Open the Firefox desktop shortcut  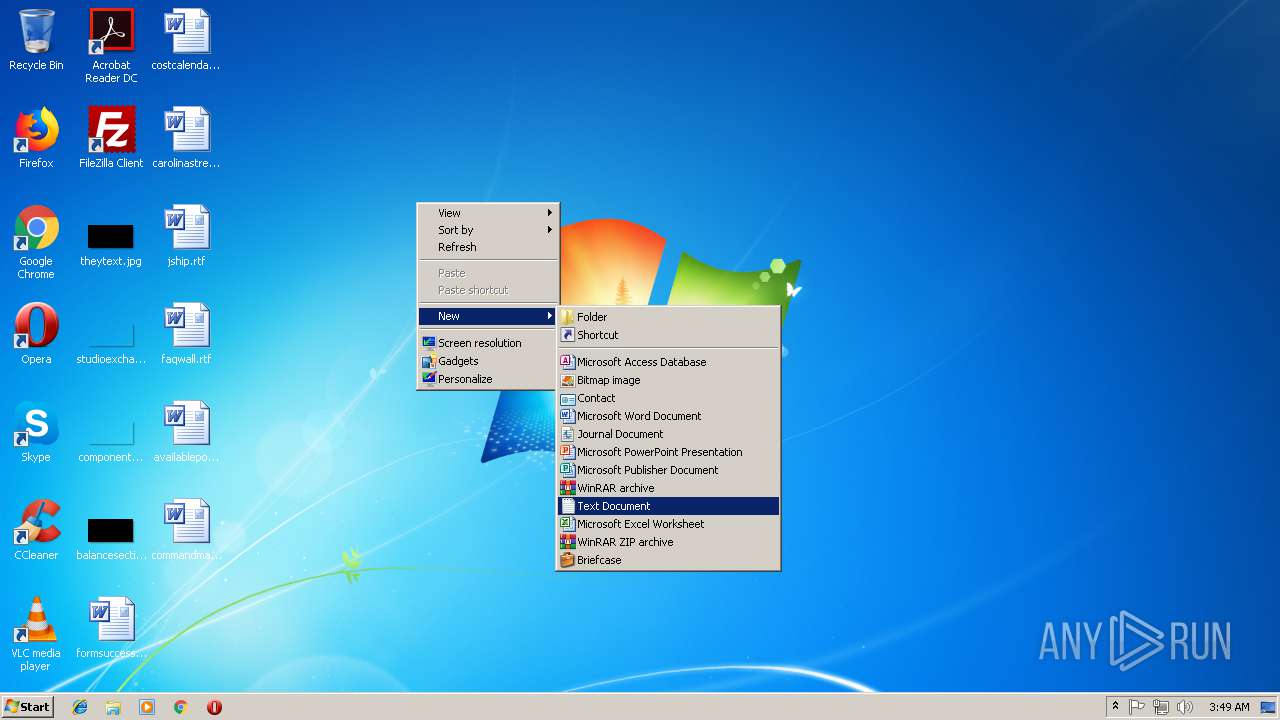pyautogui.click(x=36, y=138)
